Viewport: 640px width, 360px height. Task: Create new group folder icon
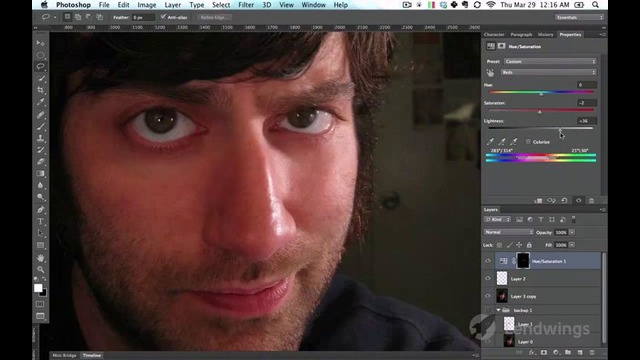click(568, 352)
